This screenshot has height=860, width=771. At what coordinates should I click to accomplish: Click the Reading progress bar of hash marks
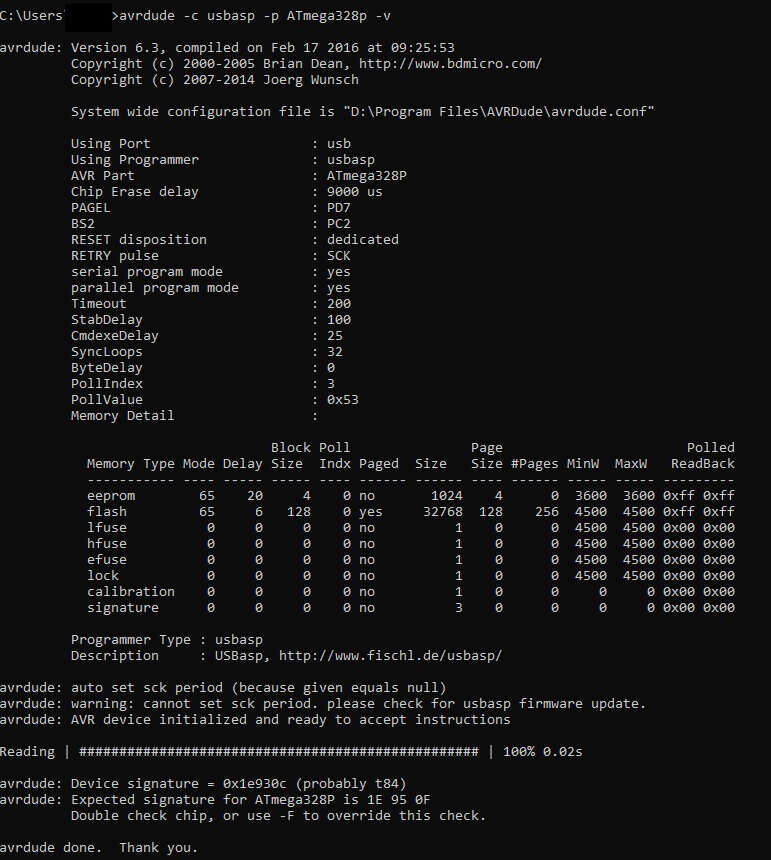pyautogui.click(x=278, y=752)
